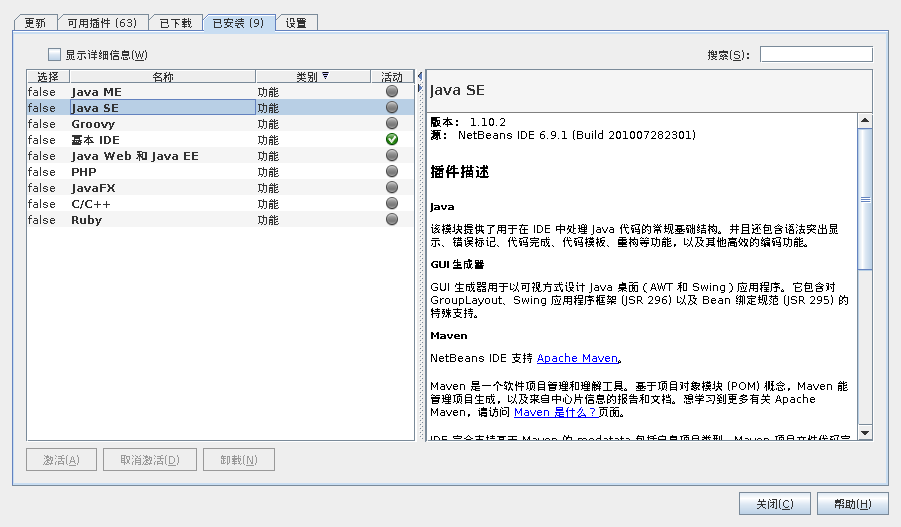The image size is (901, 527).
Task: Click the description vertical scrollbar thumb
Action: [865, 199]
